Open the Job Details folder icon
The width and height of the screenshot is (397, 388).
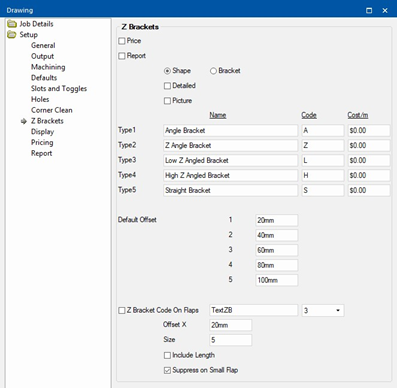point(12,24)
